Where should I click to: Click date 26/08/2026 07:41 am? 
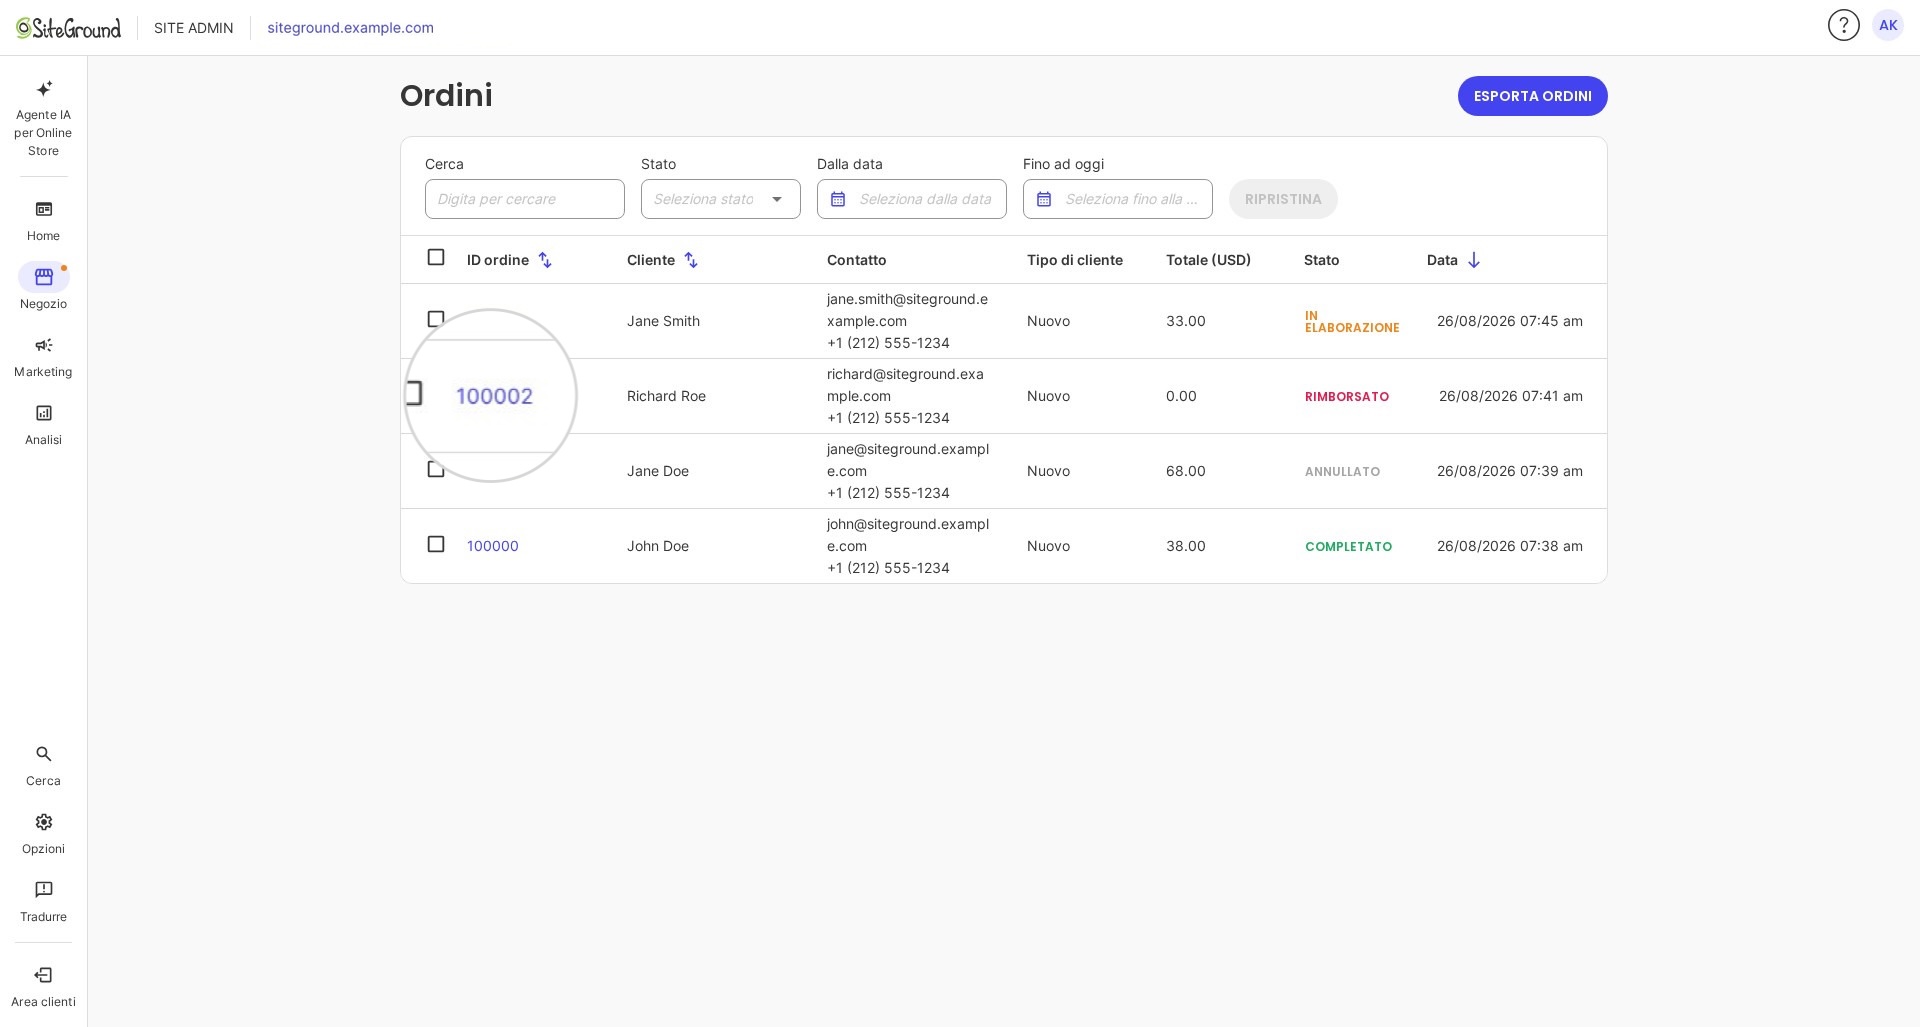coord(1510,396)
